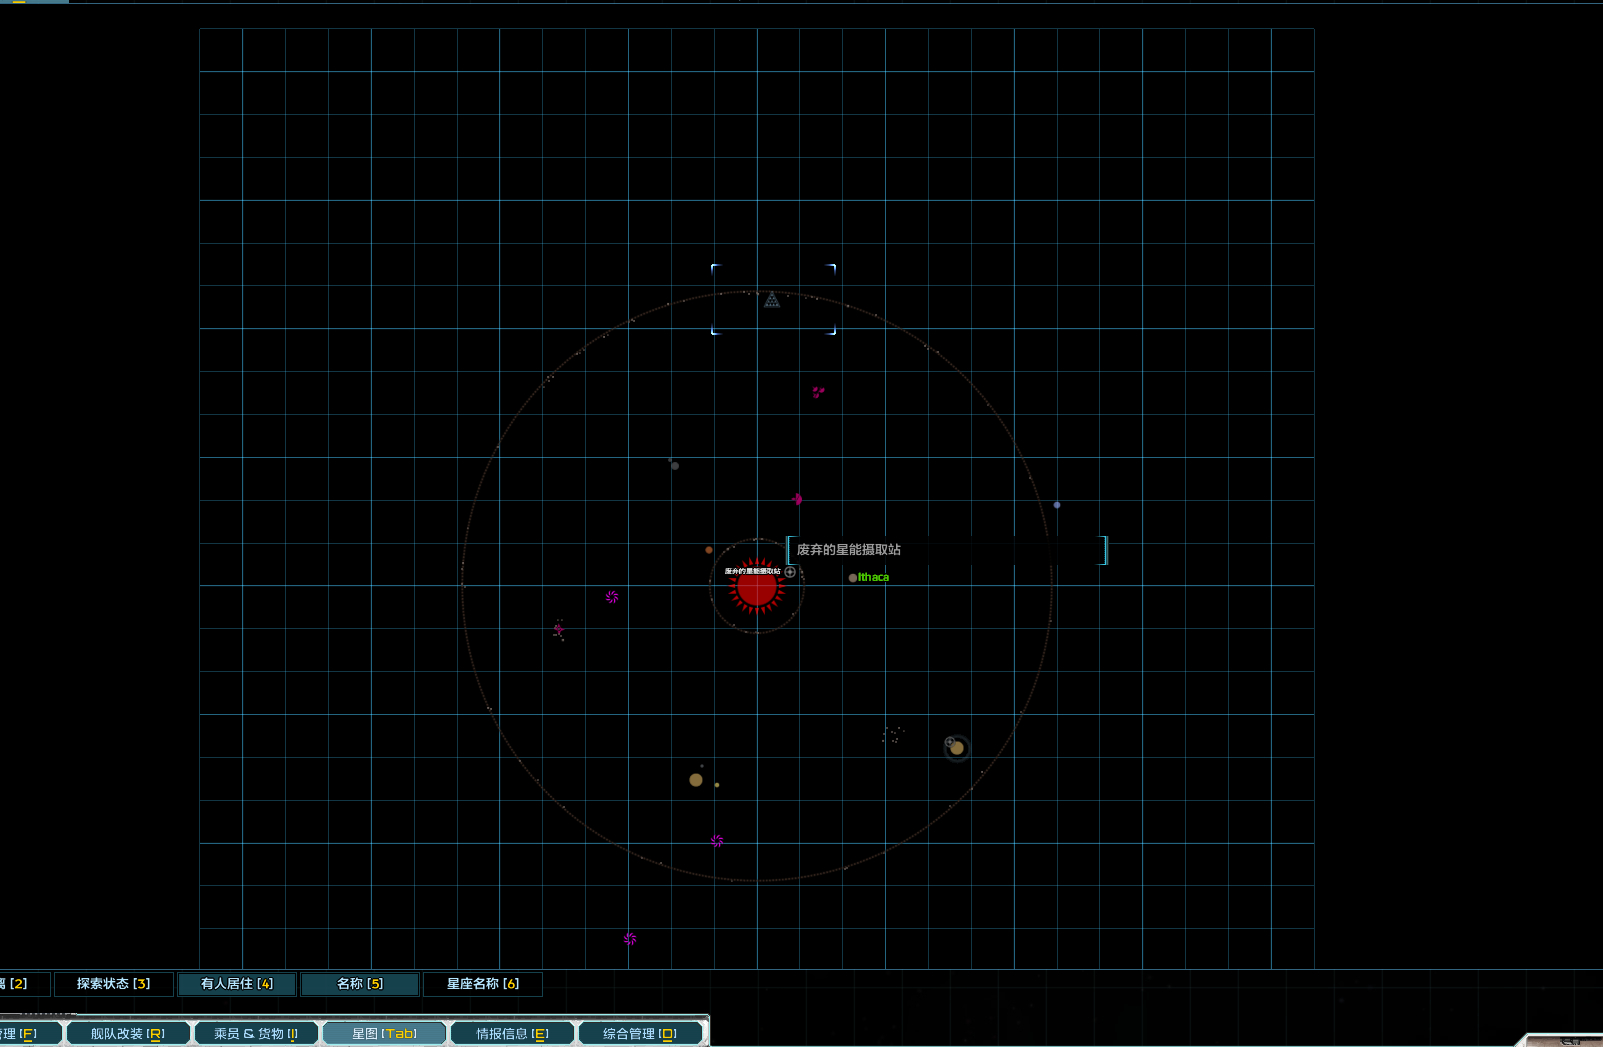Select the ringed tan planet with target marker
This screenshot has width=1603, height=1047.
957,748
